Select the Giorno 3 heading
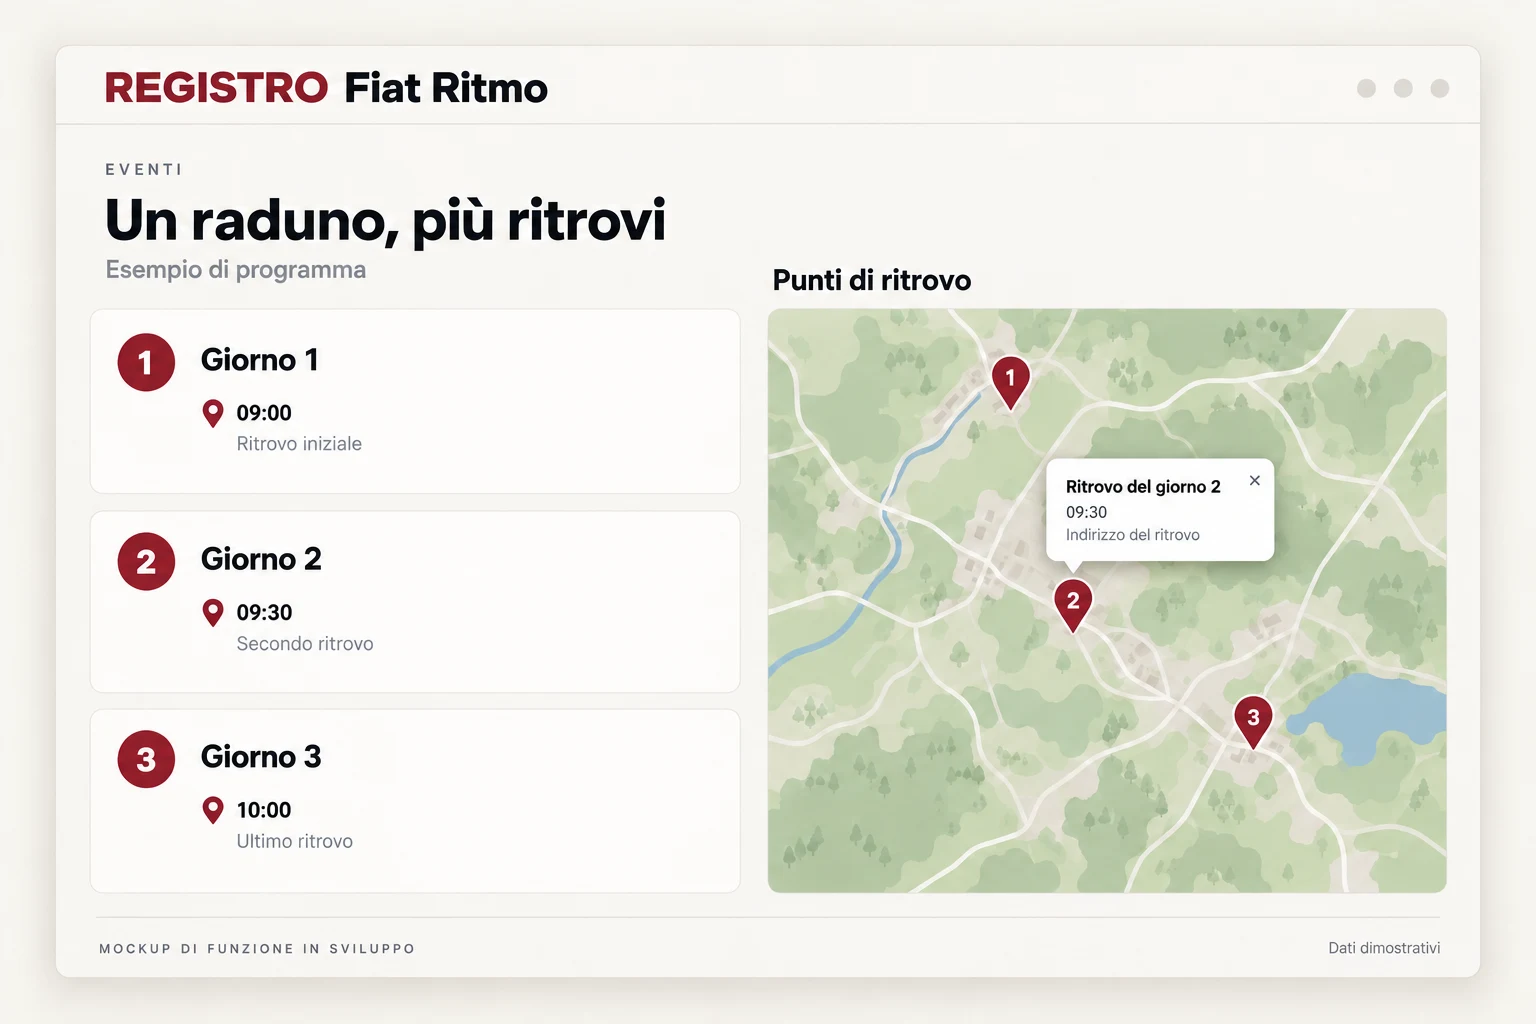1536x1024 pixels. 261,757
